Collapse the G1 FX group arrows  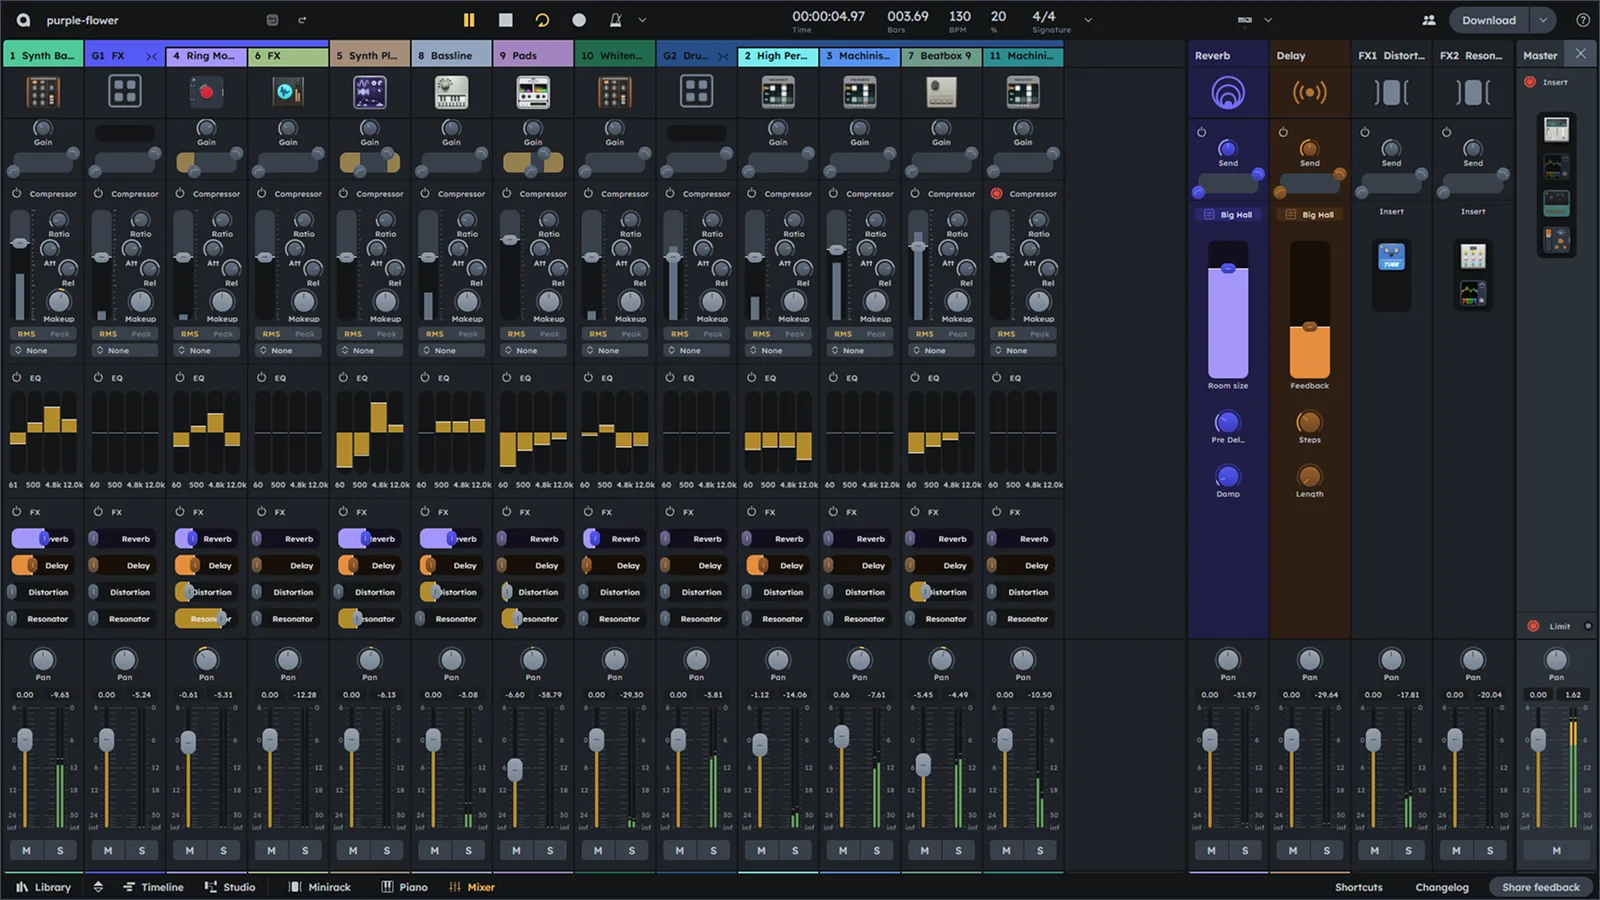click(x=151, y=56)
